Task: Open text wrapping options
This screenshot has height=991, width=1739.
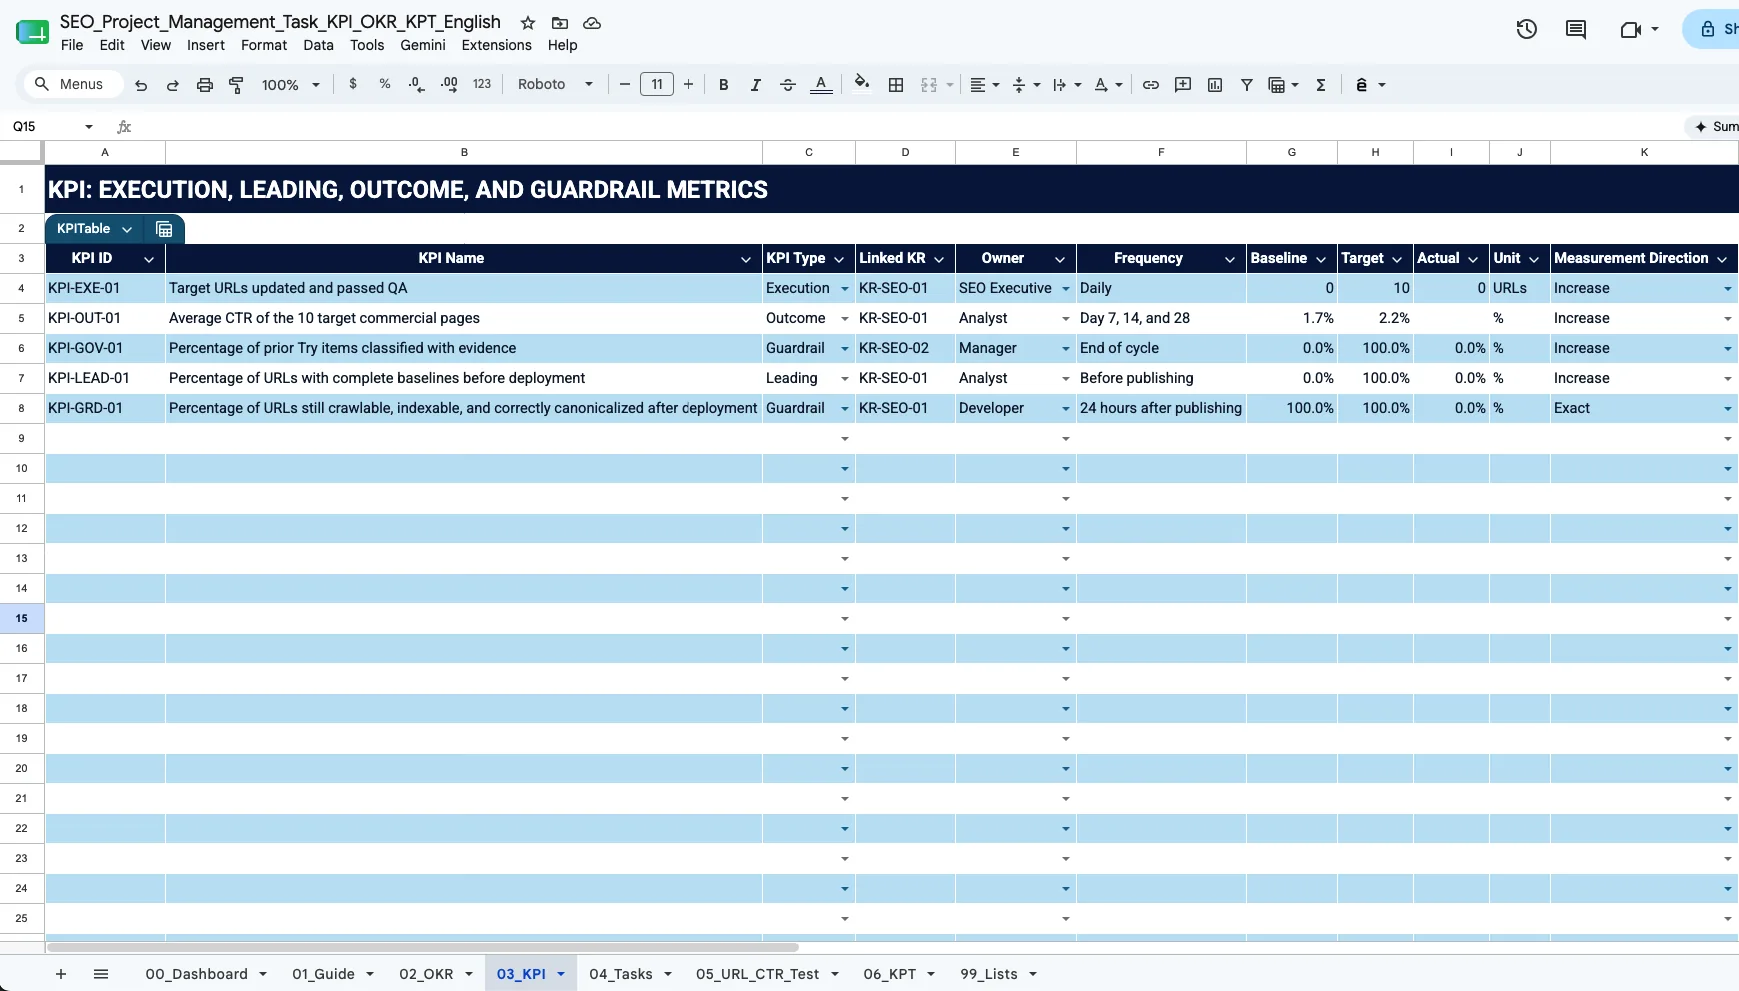Action: [x=1067, y=85]
